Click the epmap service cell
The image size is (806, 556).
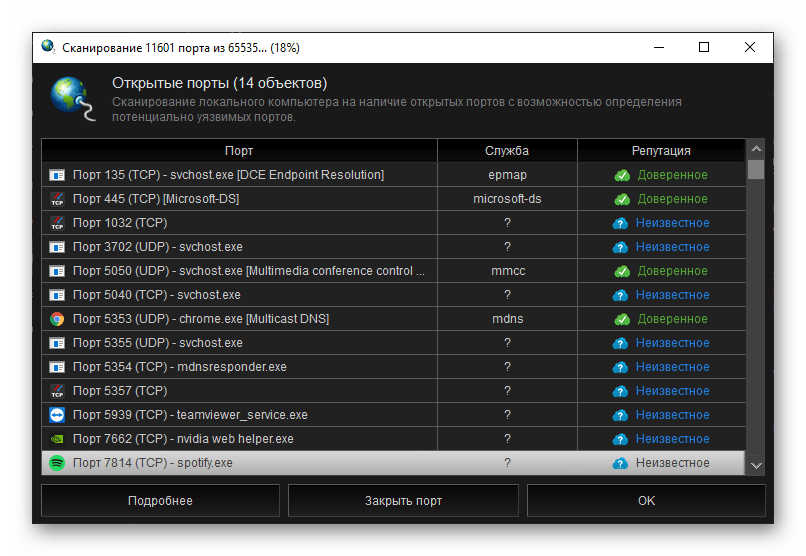[x=507, y=175]
